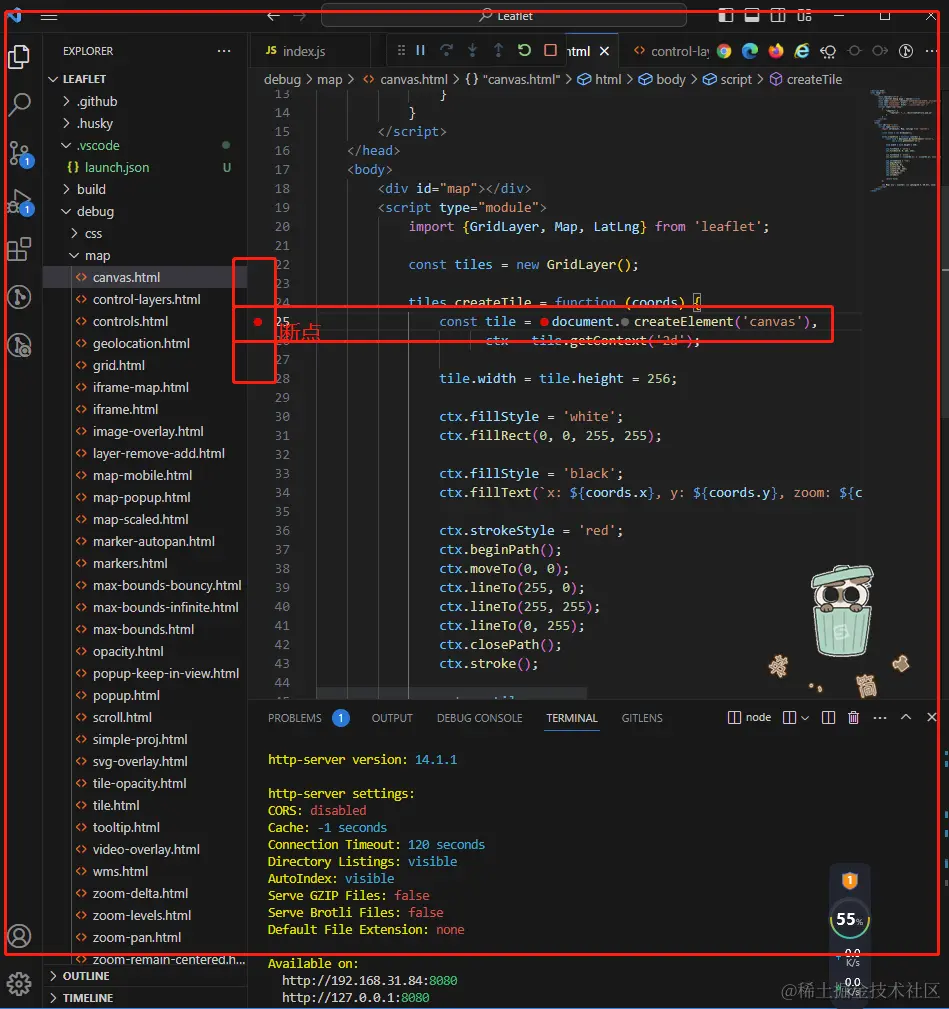949x1009 pixels.
Task: Open the Accounts menu icon
Action: tap(19, 936)
